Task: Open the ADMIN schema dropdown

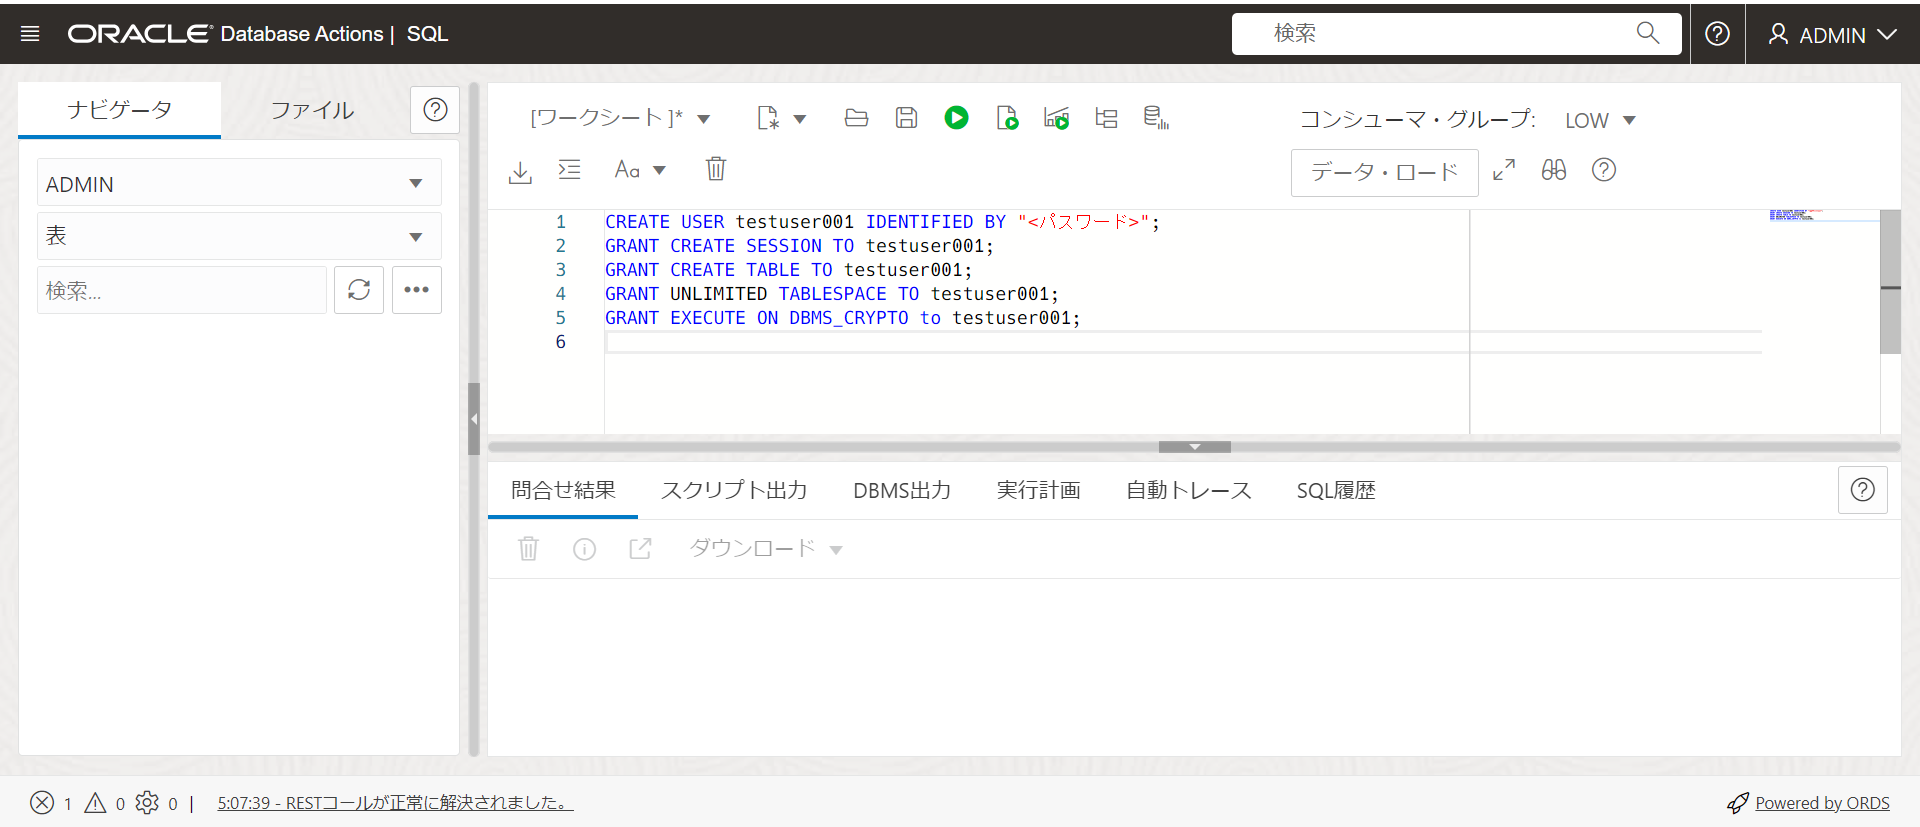Action: click(x=239, y=184)
